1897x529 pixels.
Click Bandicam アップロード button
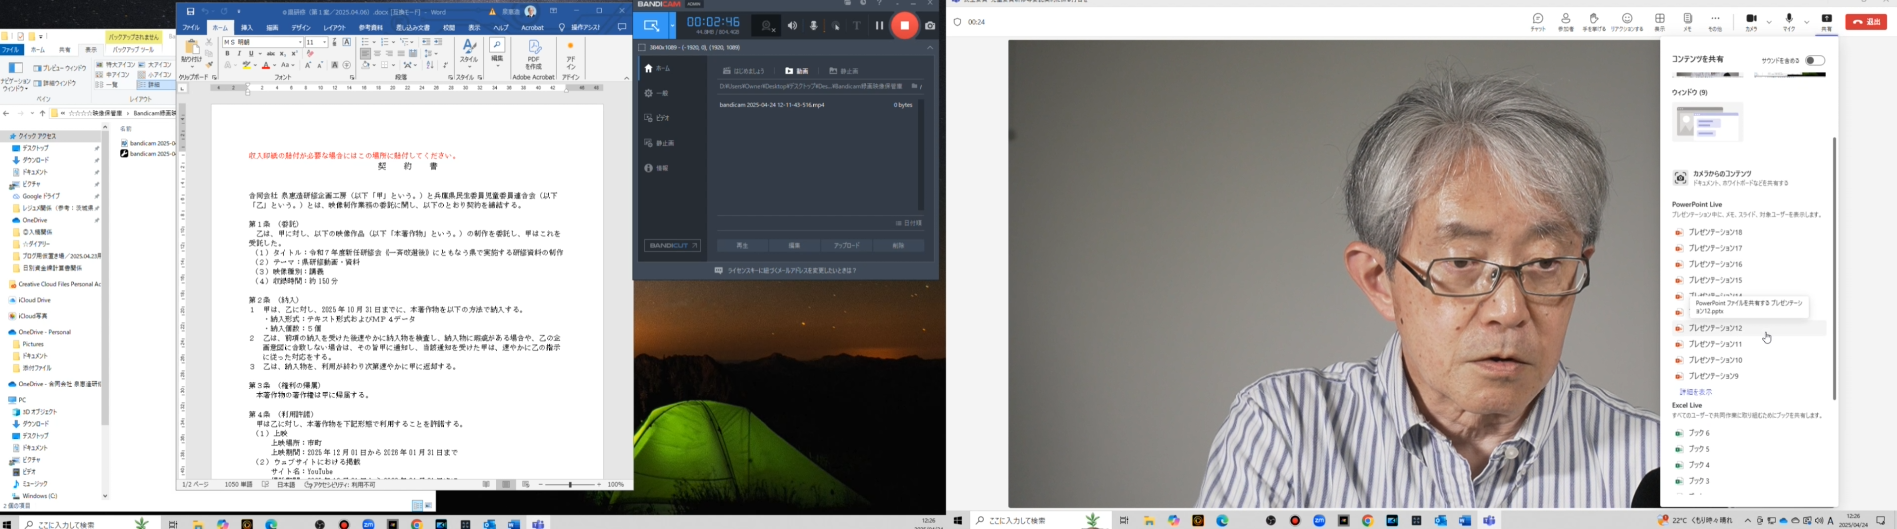tap(846, 245)
